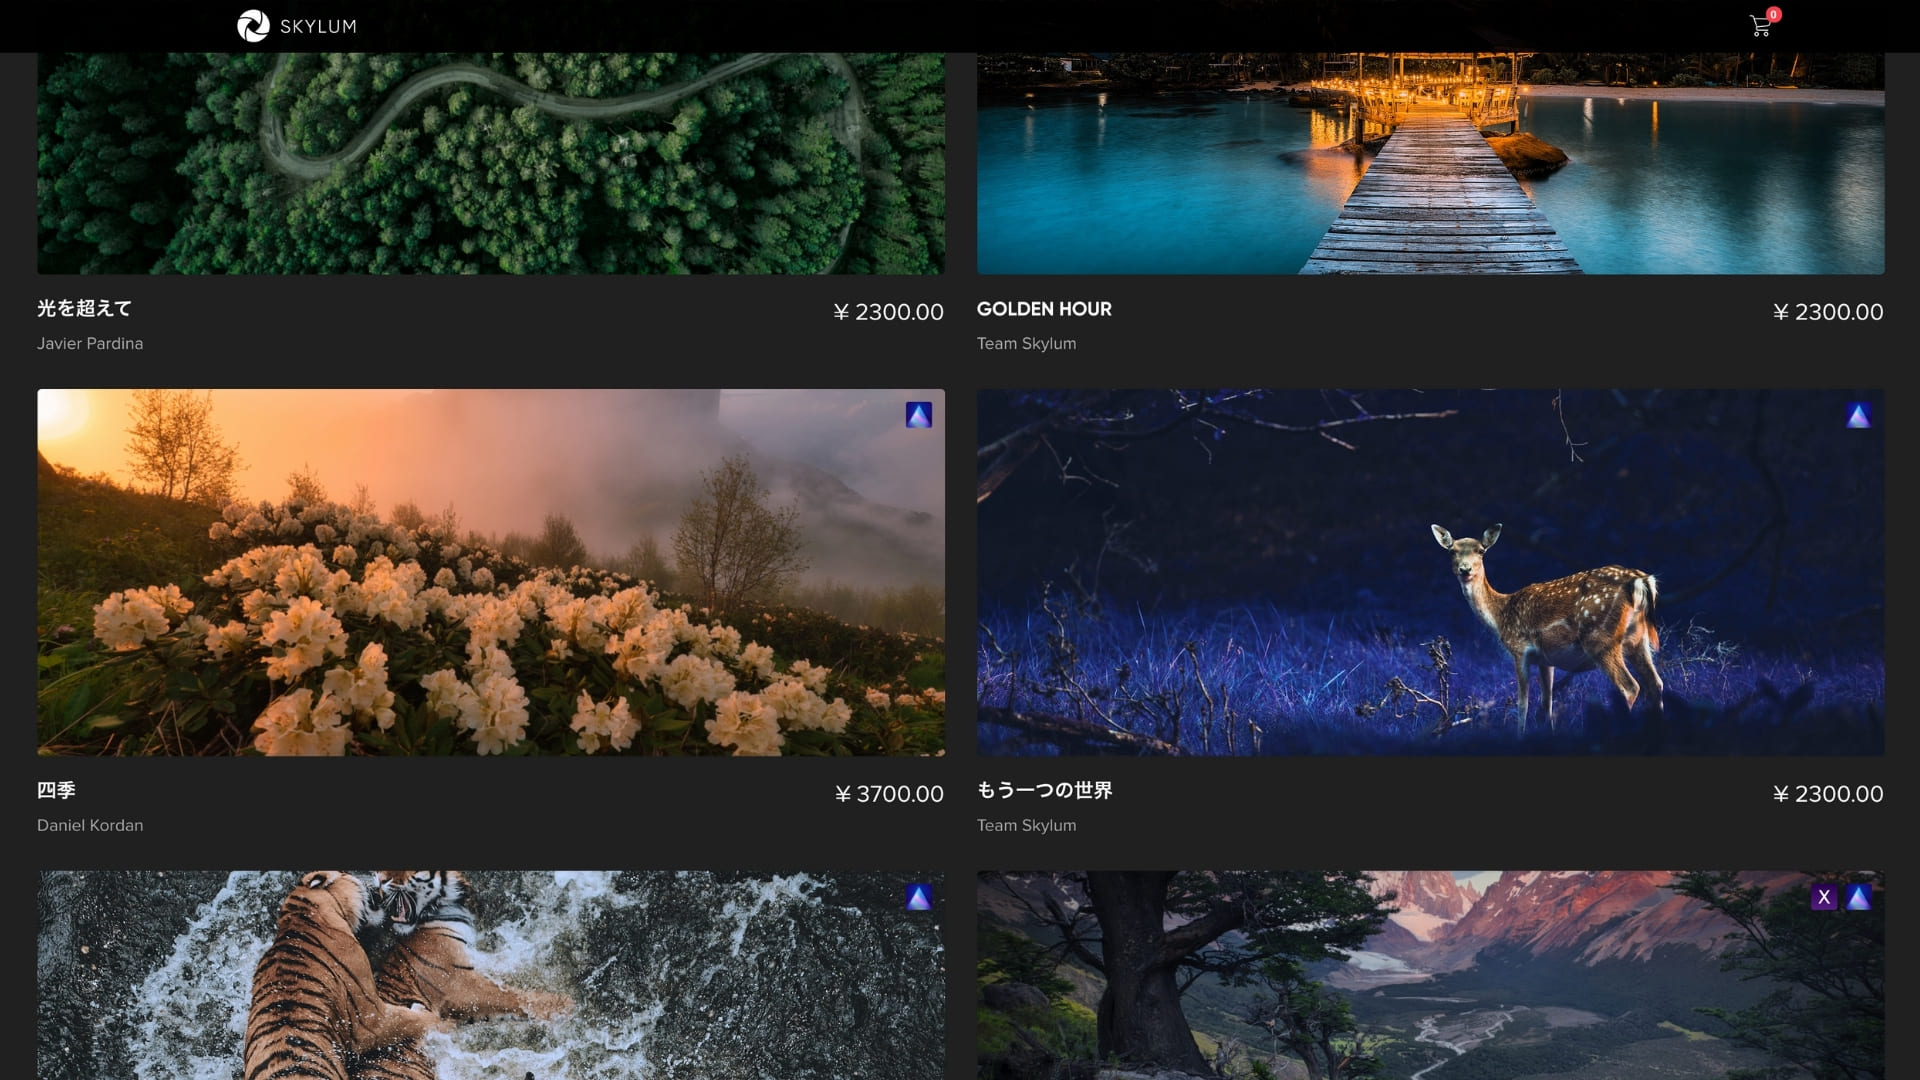Open the lit pier lake thumbnail
1920x1080 pixels.
click(x=1430, y=163)
